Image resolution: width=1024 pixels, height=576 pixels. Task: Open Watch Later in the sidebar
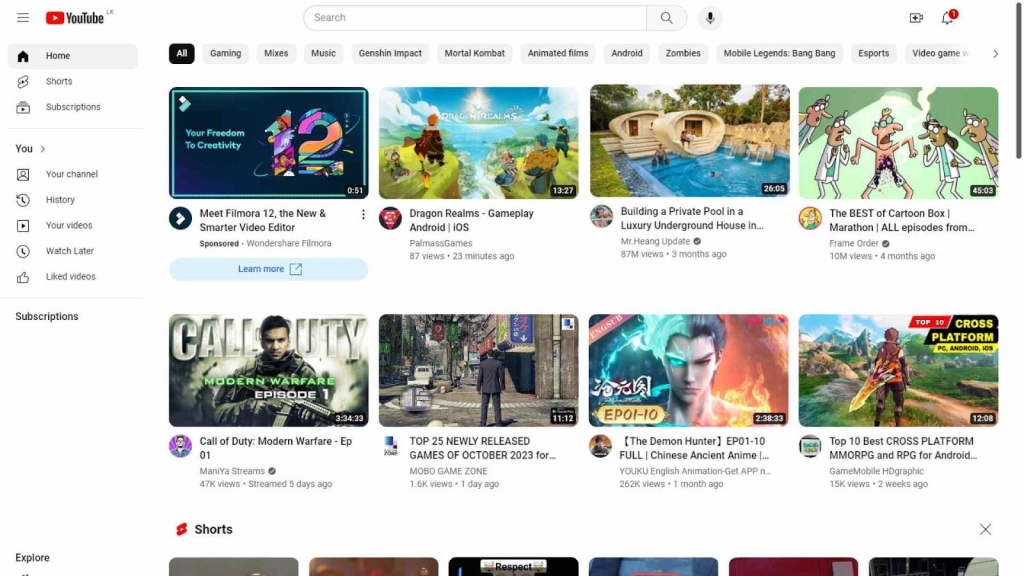pos(72,251)
